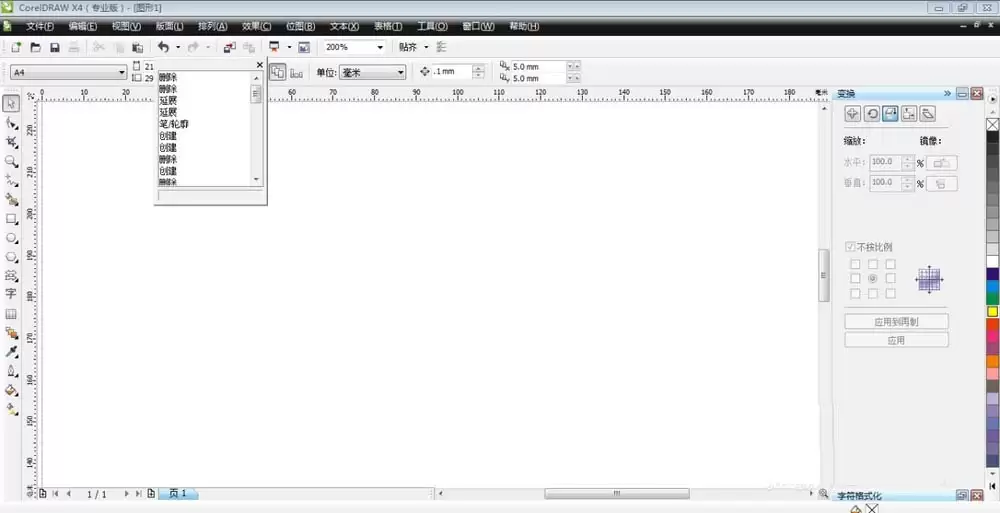This screenshot has width=1000, height=513.
Task: Select the center anchor radio button
Action: point(873,278)
